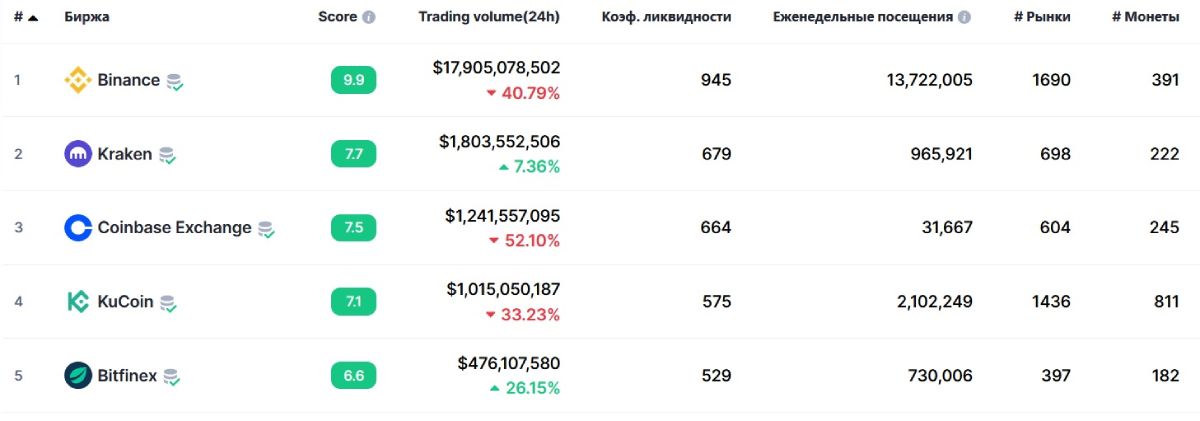Open the Coinbase Exchange link
1200x421 pixels.
click(174, 228)
